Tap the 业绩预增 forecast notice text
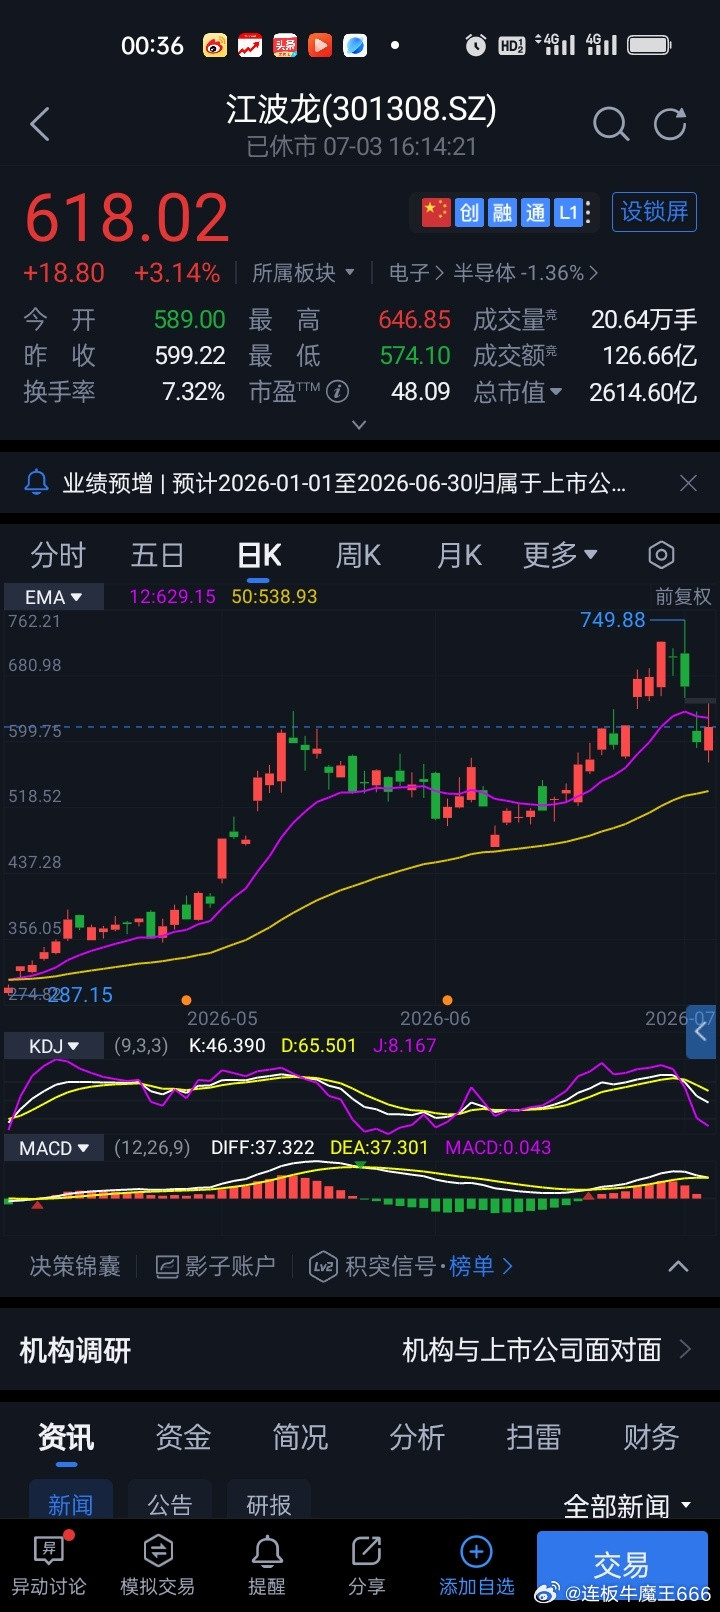The image size is (720, 1612). click(x=344, y=483)
